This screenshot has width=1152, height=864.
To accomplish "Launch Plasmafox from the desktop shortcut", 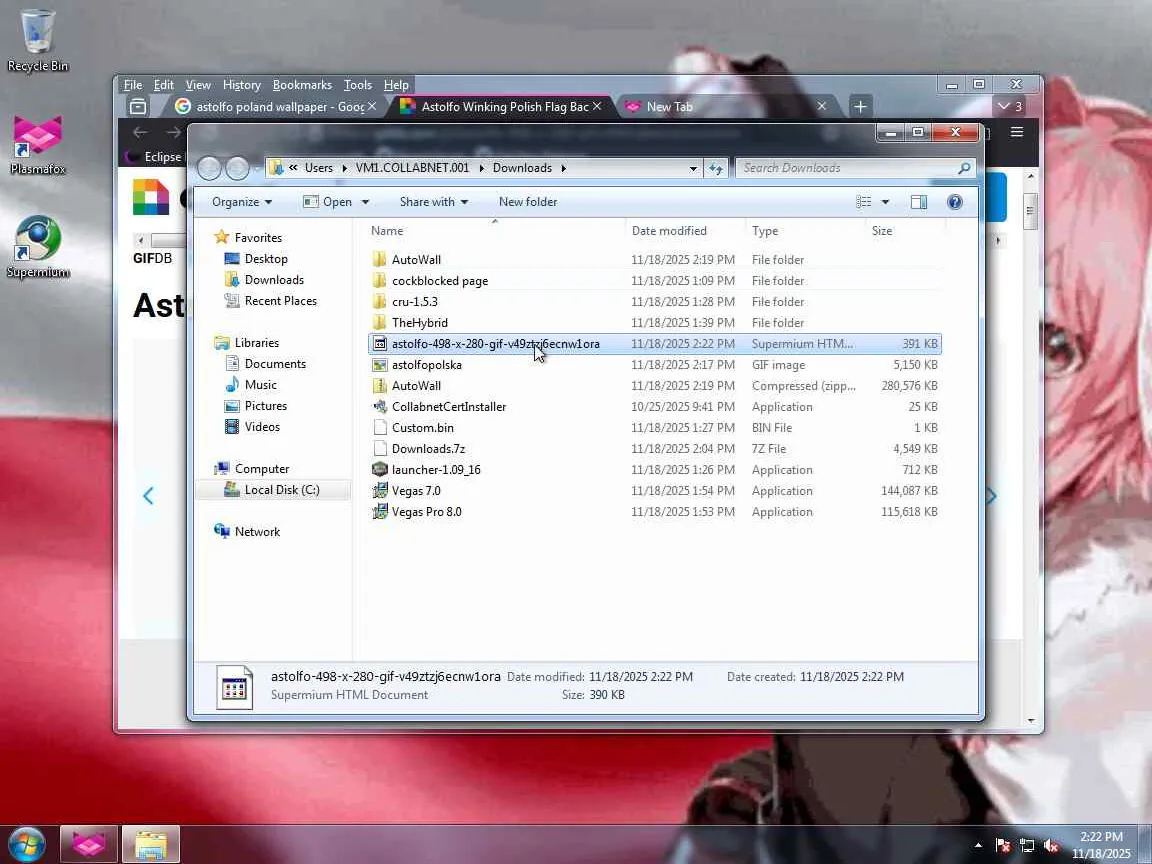I will (37, 145).
